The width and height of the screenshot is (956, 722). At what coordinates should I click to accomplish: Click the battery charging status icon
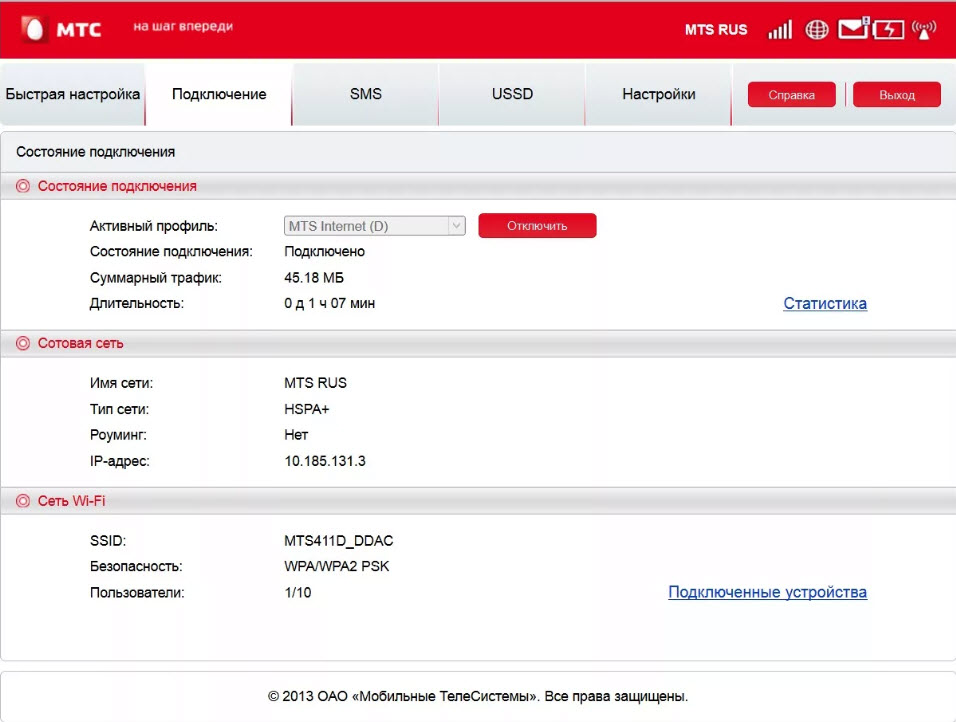pos(888,29)
